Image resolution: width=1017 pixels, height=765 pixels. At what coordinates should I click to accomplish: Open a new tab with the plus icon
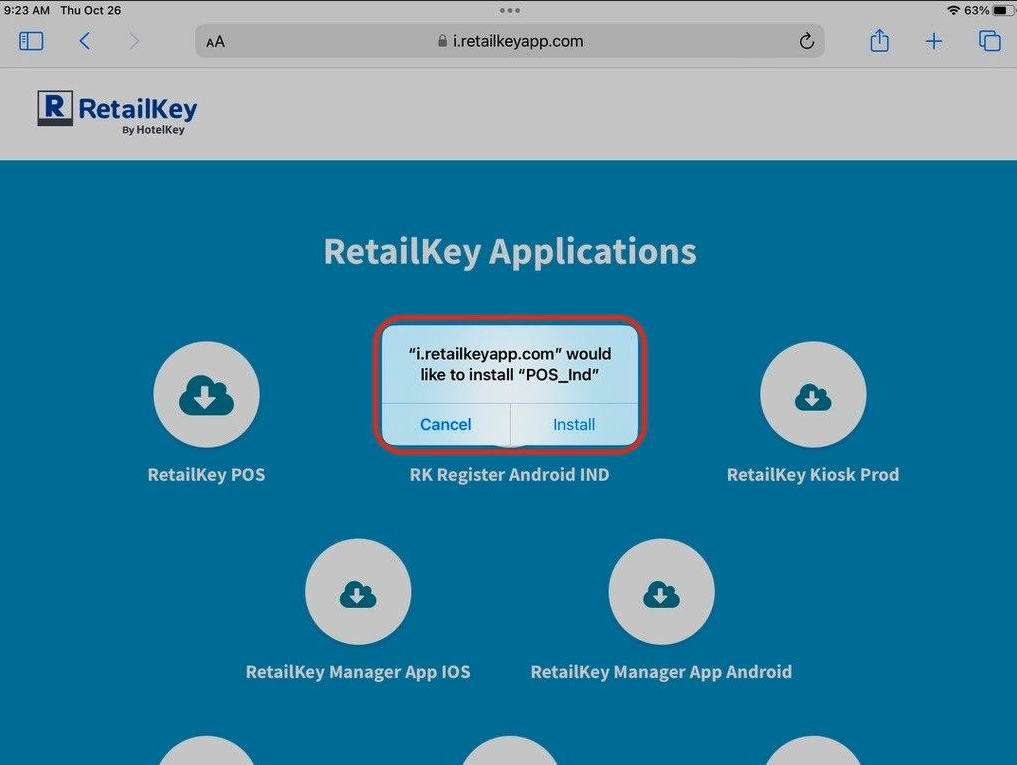[934, 41]
